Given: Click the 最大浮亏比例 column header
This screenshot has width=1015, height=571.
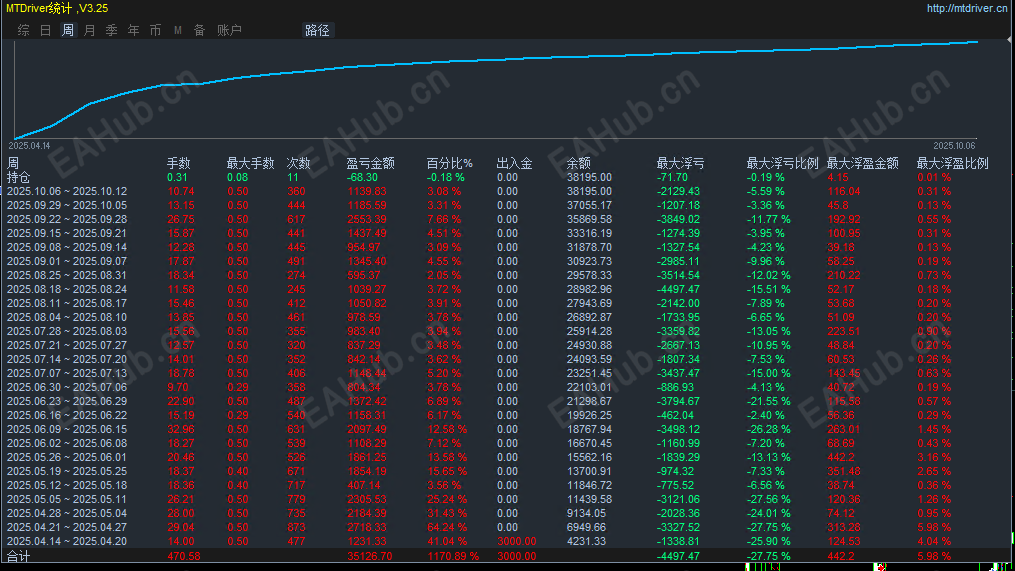Looking at the screenshot, I should 783,164.
